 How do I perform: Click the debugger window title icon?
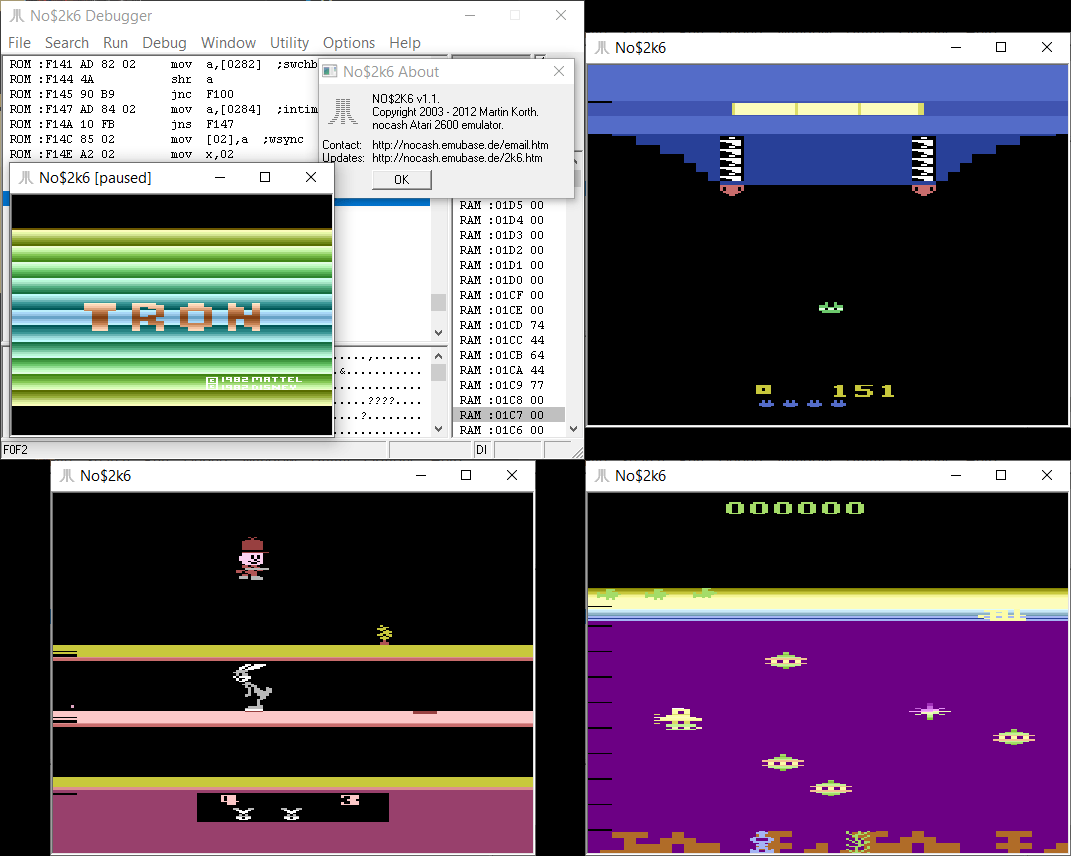16,15
